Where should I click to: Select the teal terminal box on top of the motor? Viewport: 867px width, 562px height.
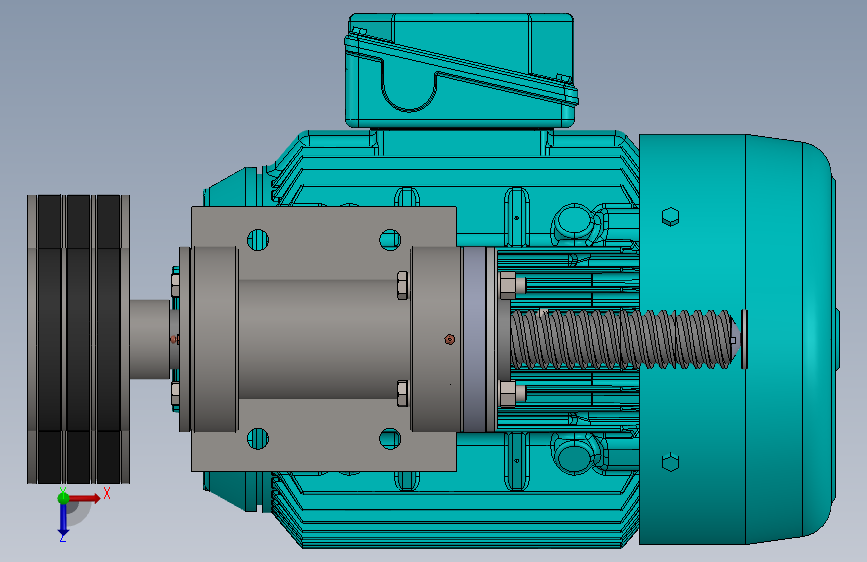coord(461,70)
